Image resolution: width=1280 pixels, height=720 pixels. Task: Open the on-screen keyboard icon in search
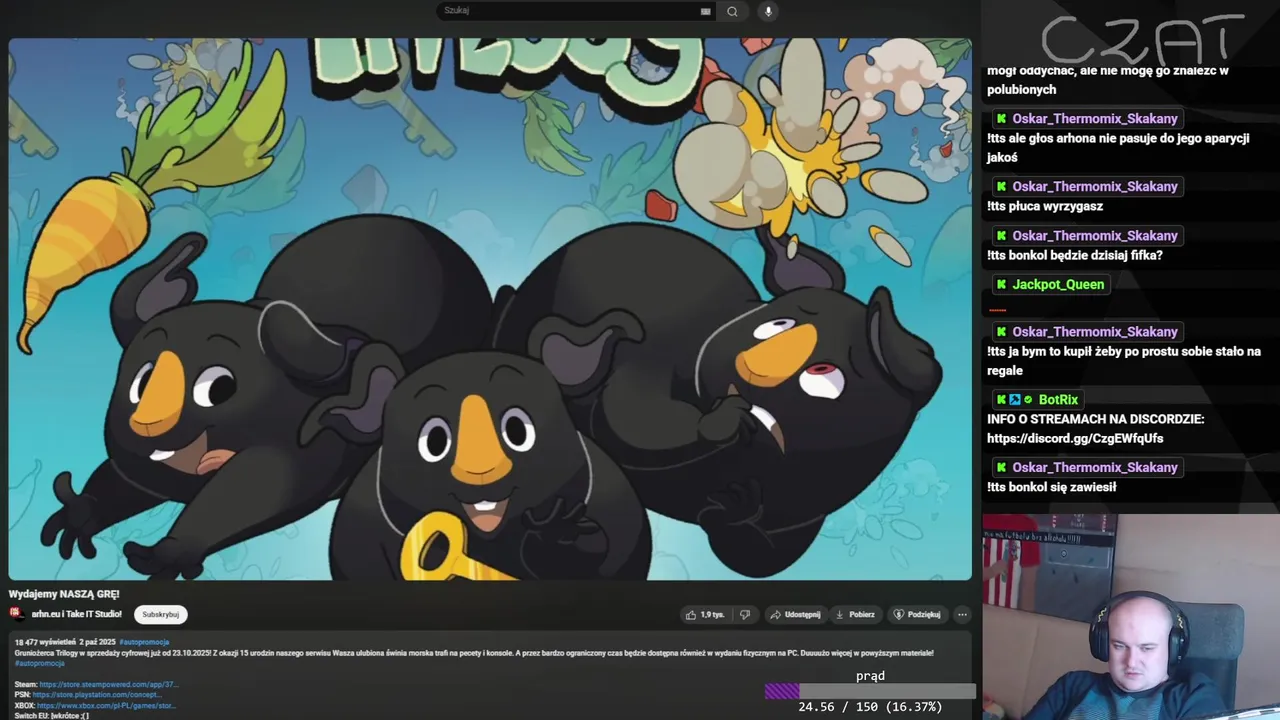pyautogui.click(x=705, y=11)
